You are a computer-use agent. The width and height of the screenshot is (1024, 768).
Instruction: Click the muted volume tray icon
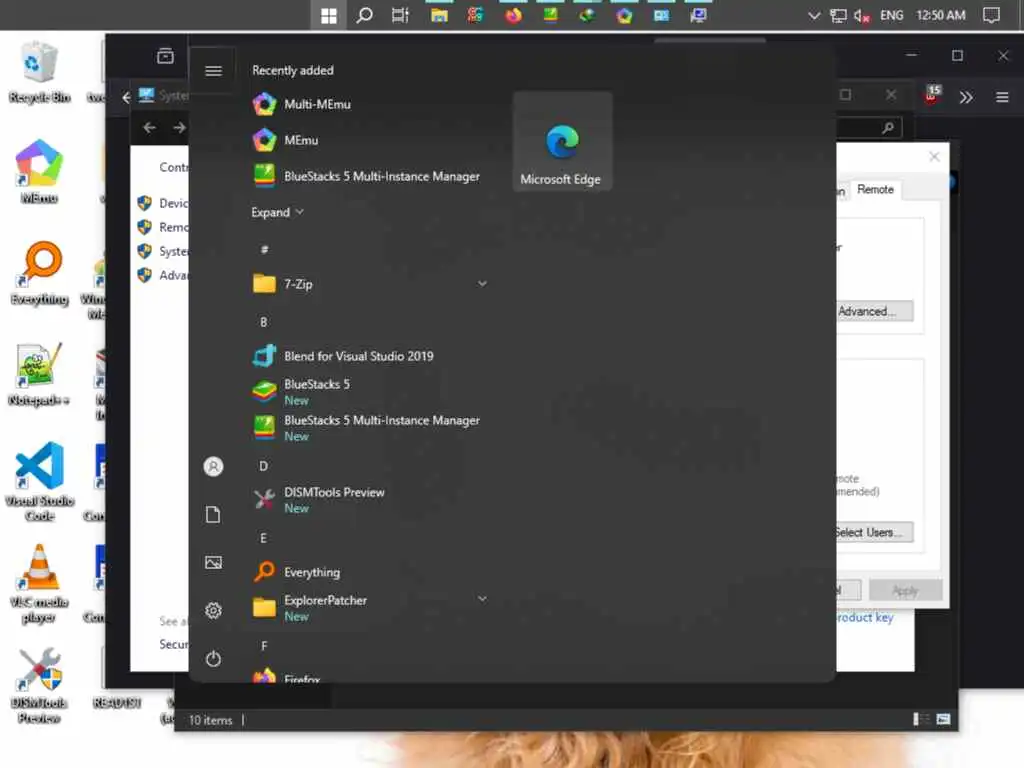click(861, 15)
